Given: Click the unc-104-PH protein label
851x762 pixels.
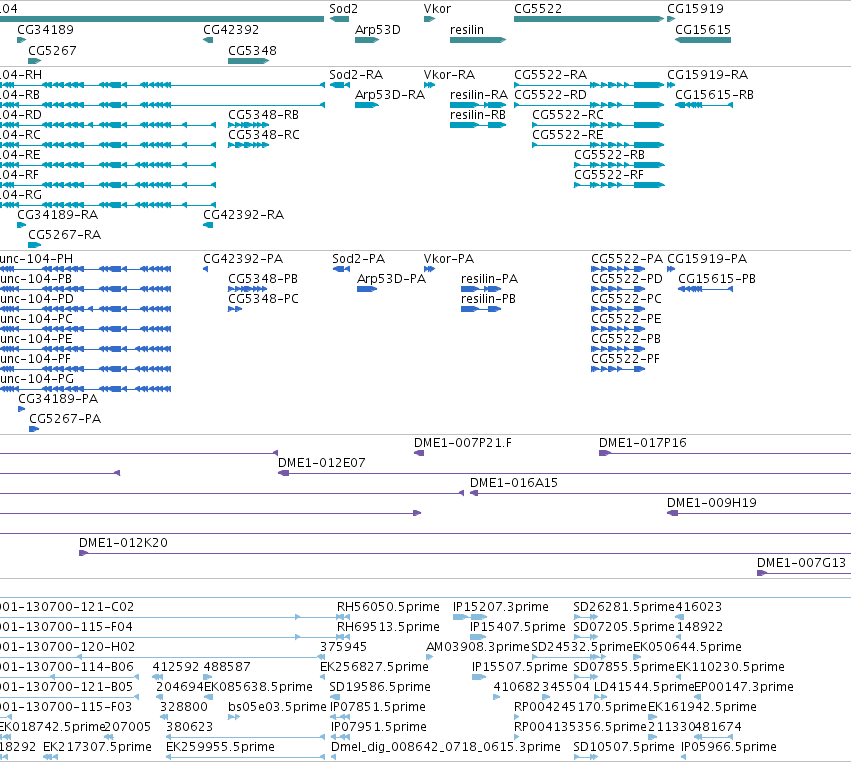Looking at the screenshot, I should click(36, 258).
